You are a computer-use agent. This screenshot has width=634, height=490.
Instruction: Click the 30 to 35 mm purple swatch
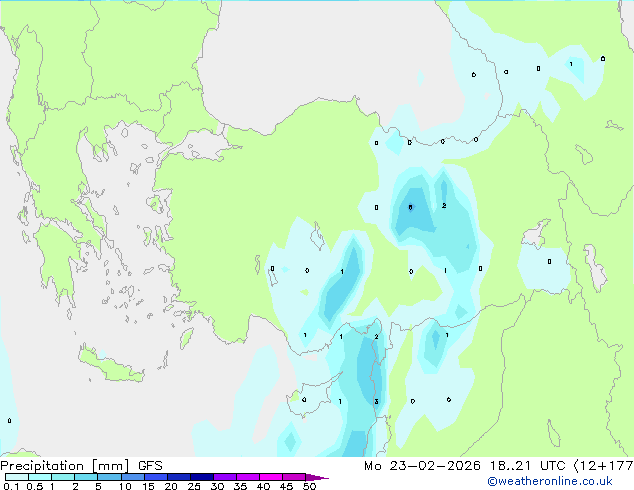[225, 477]
